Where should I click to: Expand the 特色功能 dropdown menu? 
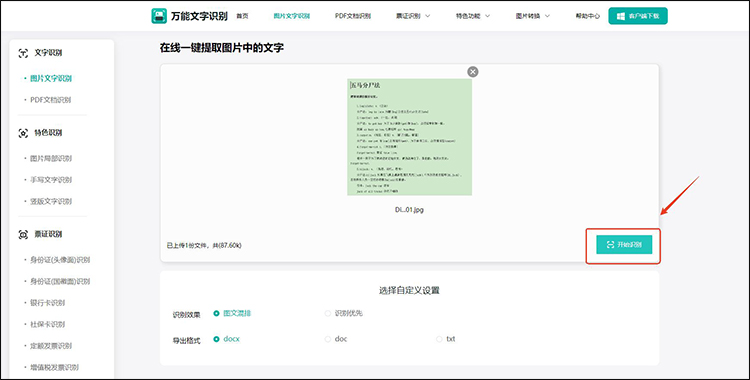[x=473, y=16]
